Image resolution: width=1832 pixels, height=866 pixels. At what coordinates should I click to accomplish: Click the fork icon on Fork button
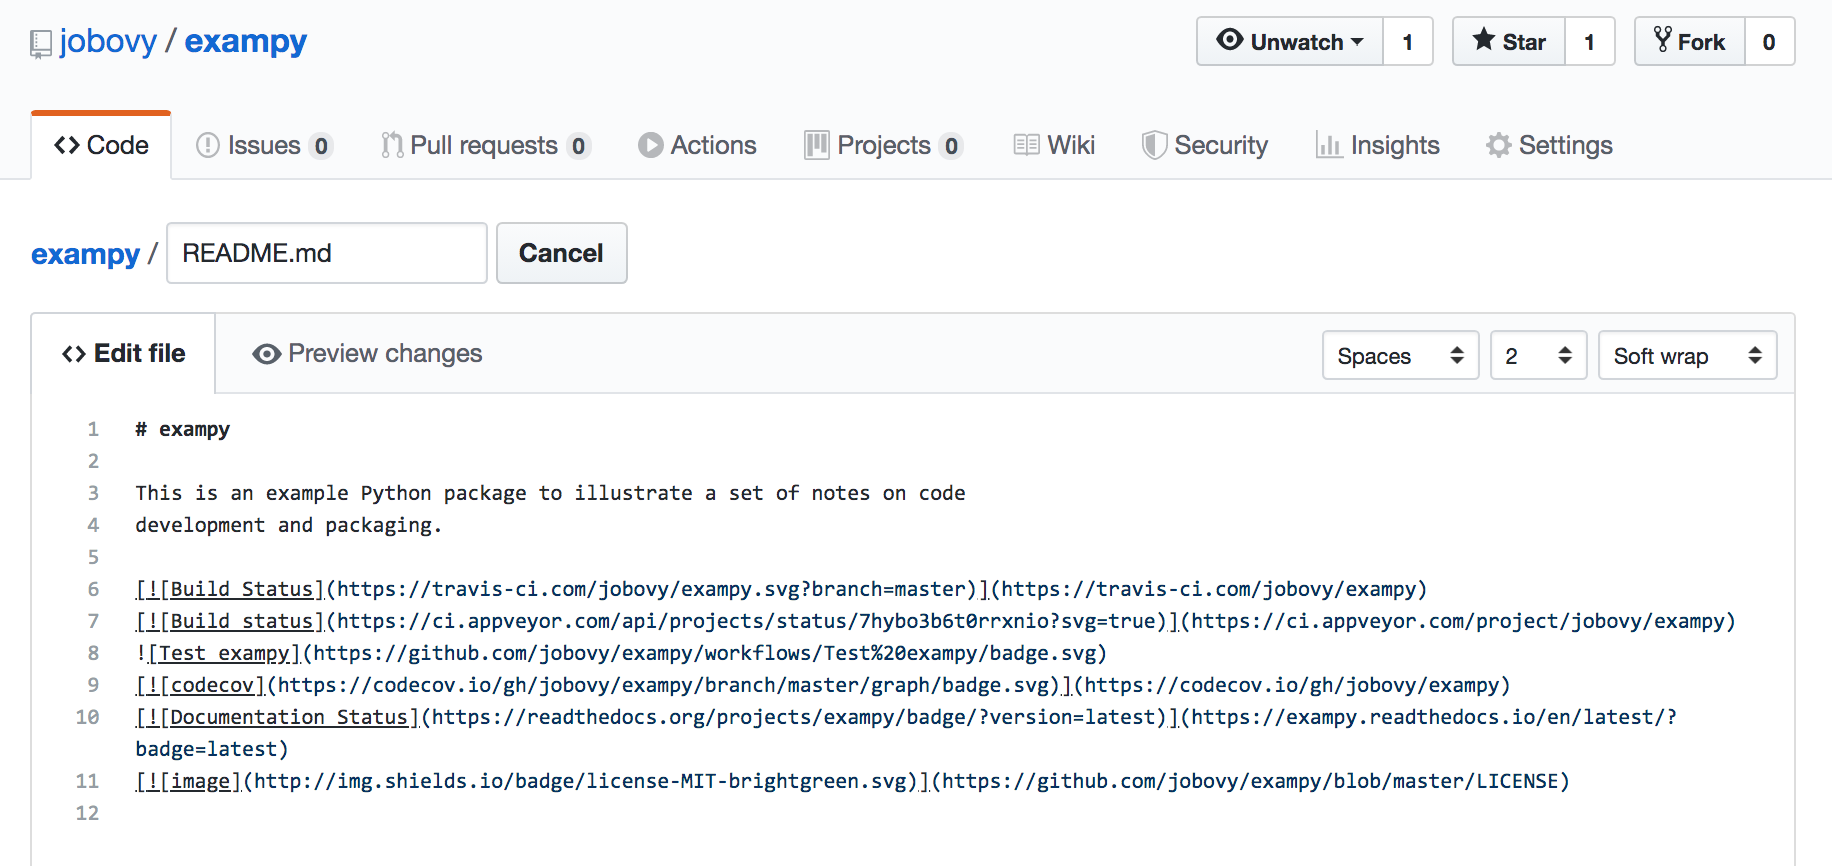[1662, 40]
